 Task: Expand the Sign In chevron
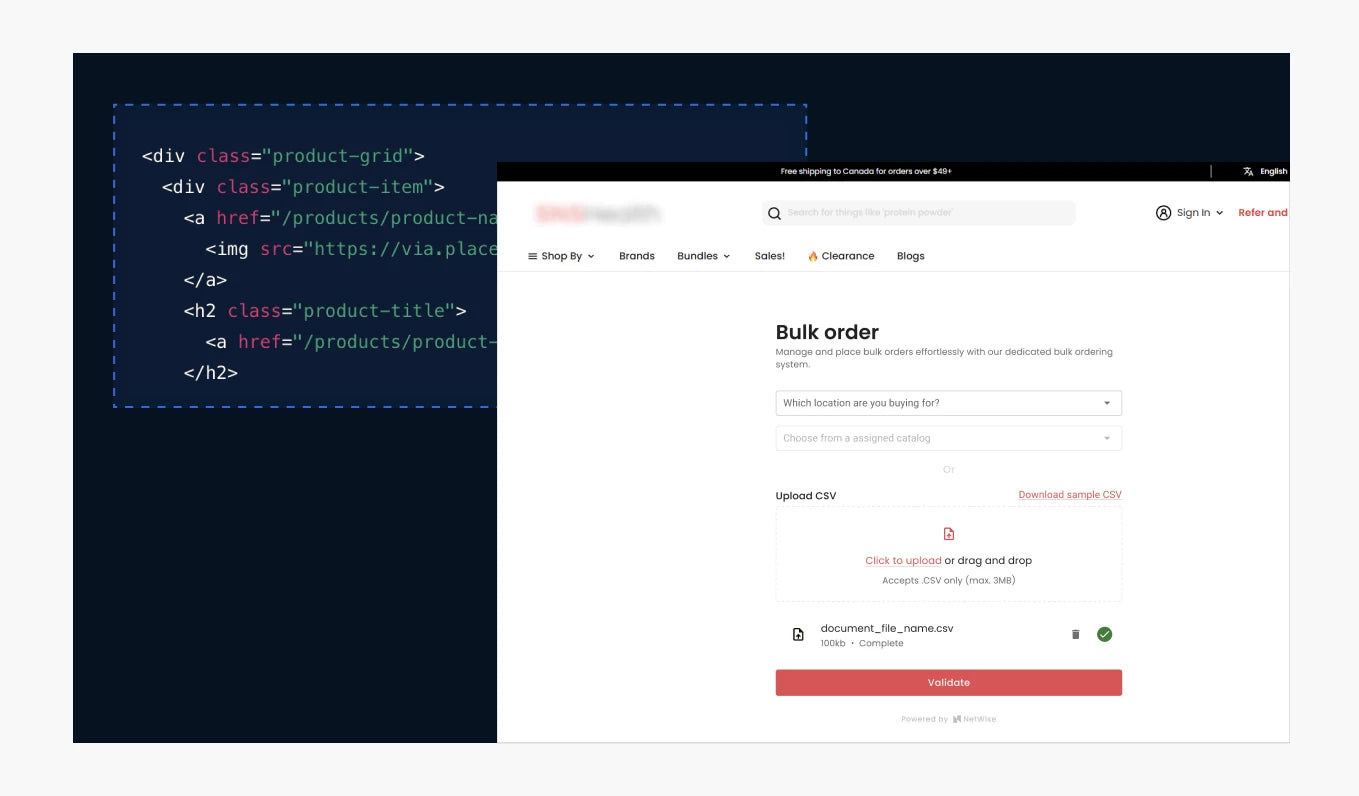1219,213
